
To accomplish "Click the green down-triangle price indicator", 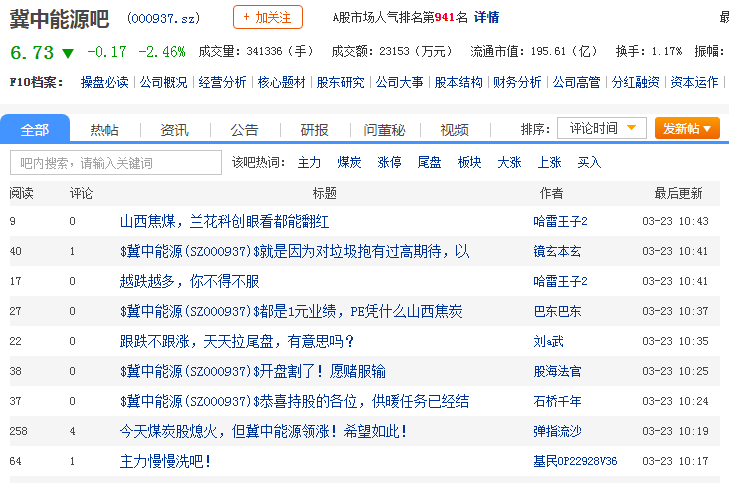I will pos(68,53).
